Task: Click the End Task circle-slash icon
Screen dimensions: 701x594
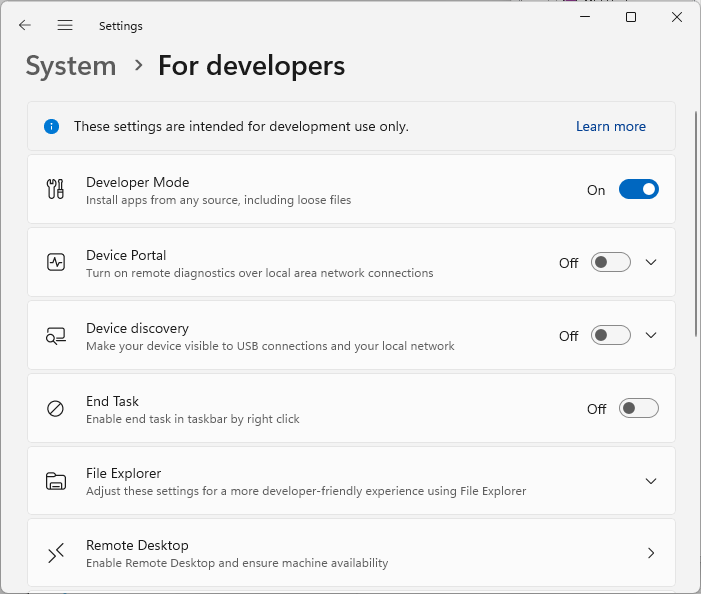Action: pos(56,408)
